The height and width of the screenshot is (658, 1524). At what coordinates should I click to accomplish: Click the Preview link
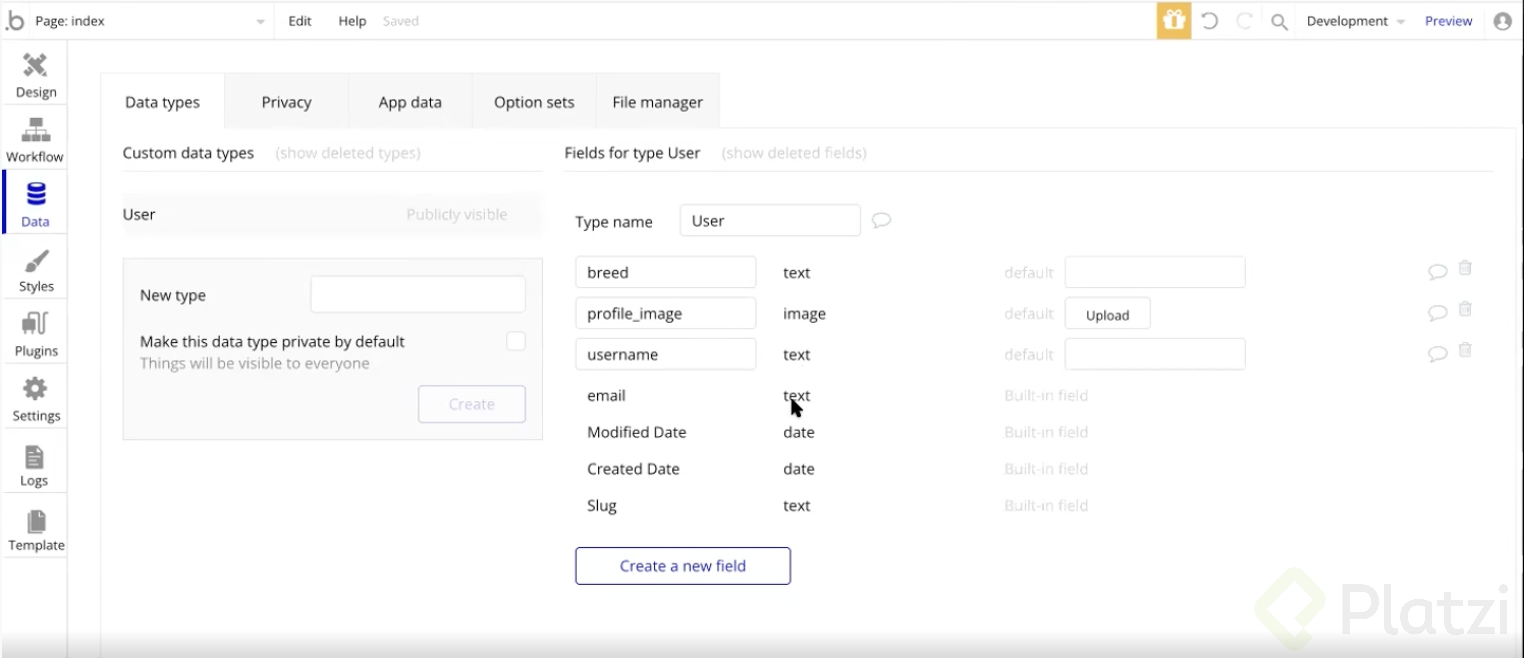point(1448,21)
